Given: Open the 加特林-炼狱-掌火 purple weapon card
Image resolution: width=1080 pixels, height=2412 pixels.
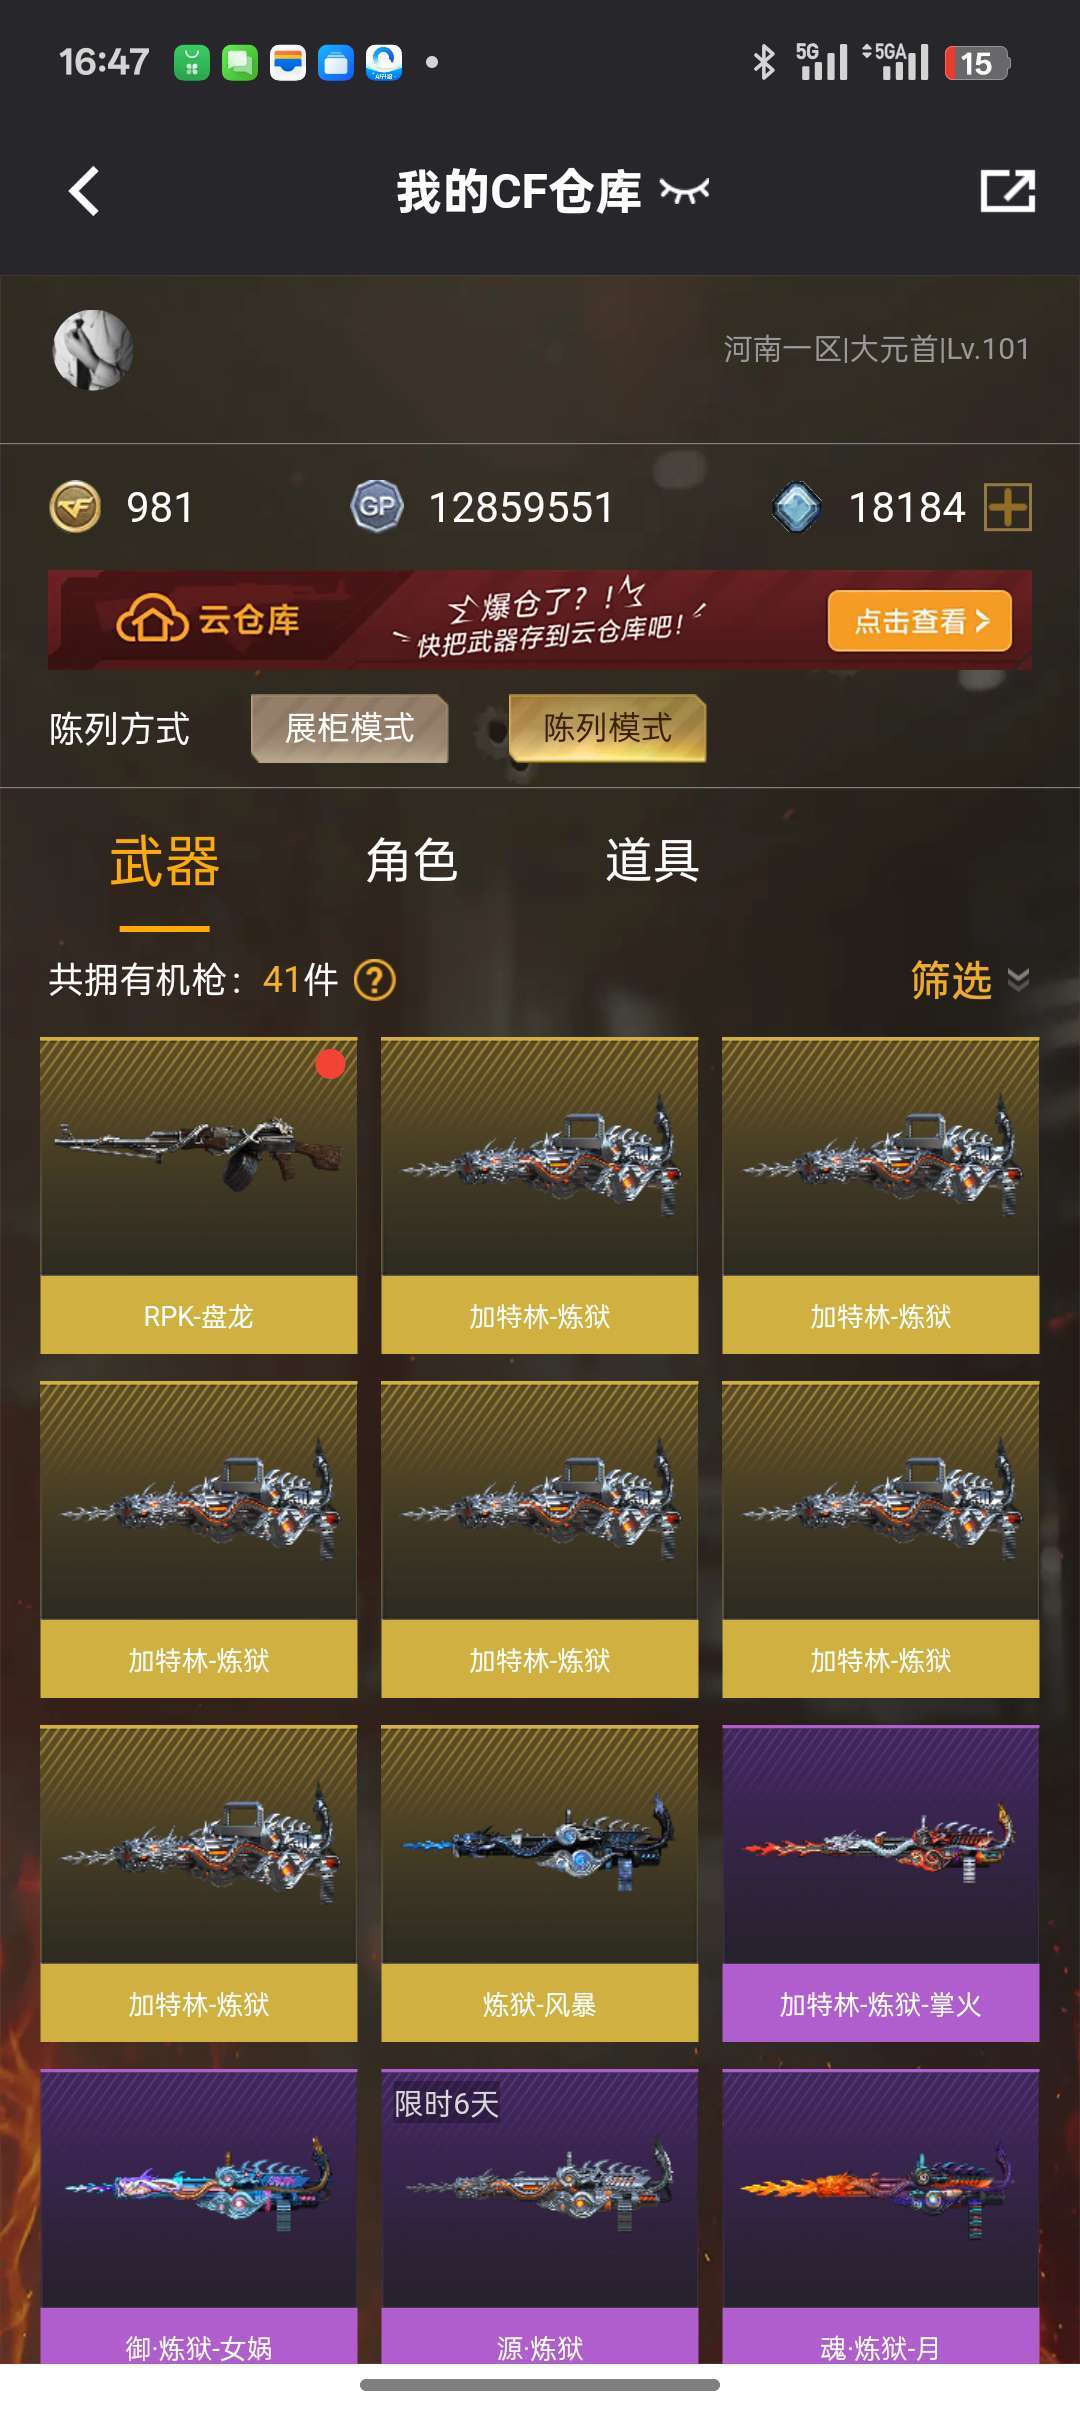Looking at the screenshot, I should [881, 1883].
